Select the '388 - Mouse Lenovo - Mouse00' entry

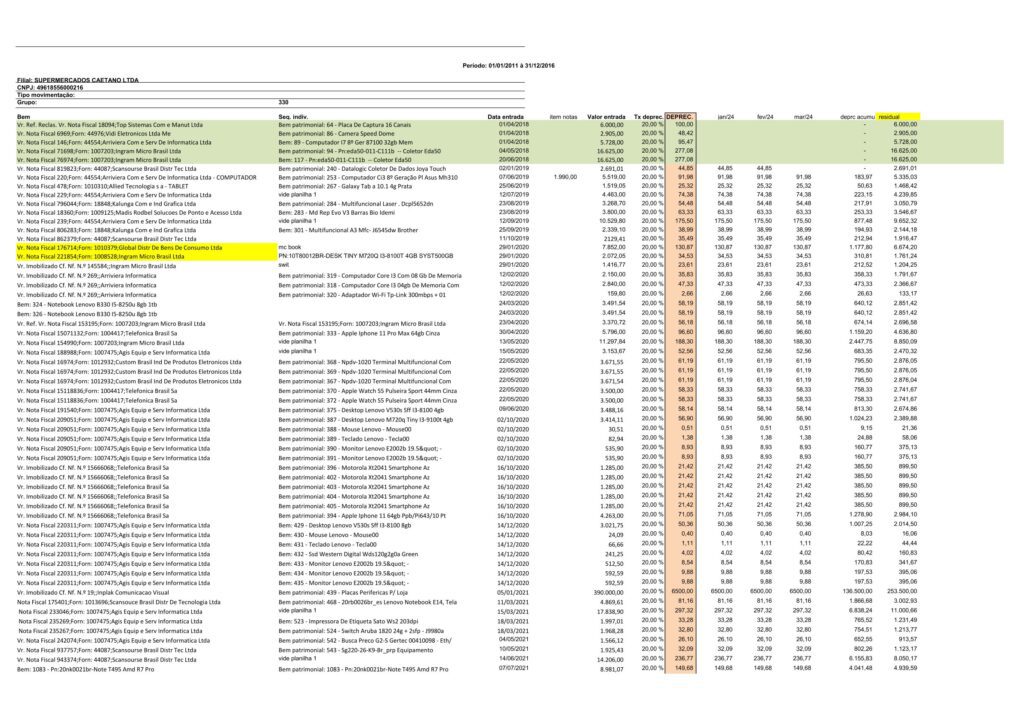345,430
